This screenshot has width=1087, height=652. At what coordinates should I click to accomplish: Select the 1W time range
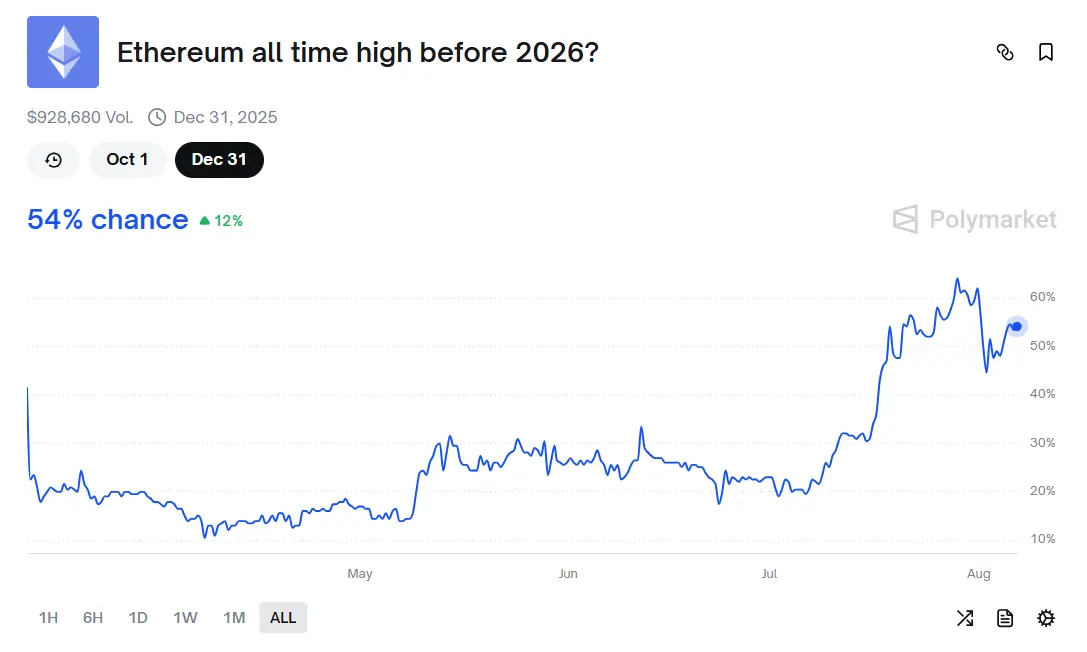click(x=185, y=618)
